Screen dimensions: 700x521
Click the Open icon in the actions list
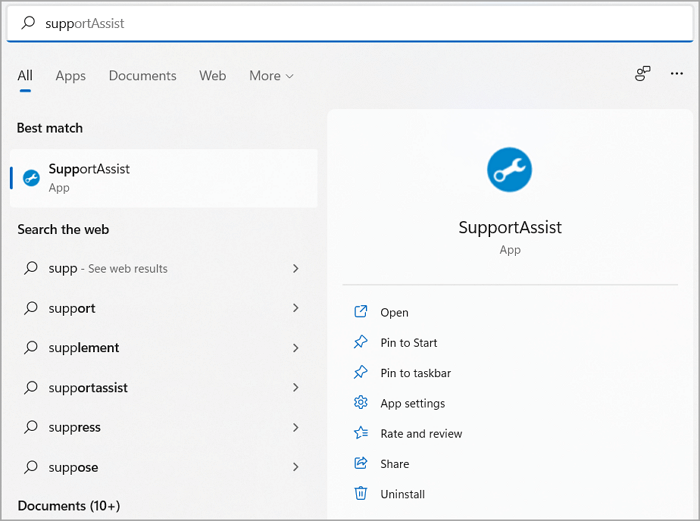(361, 312)
